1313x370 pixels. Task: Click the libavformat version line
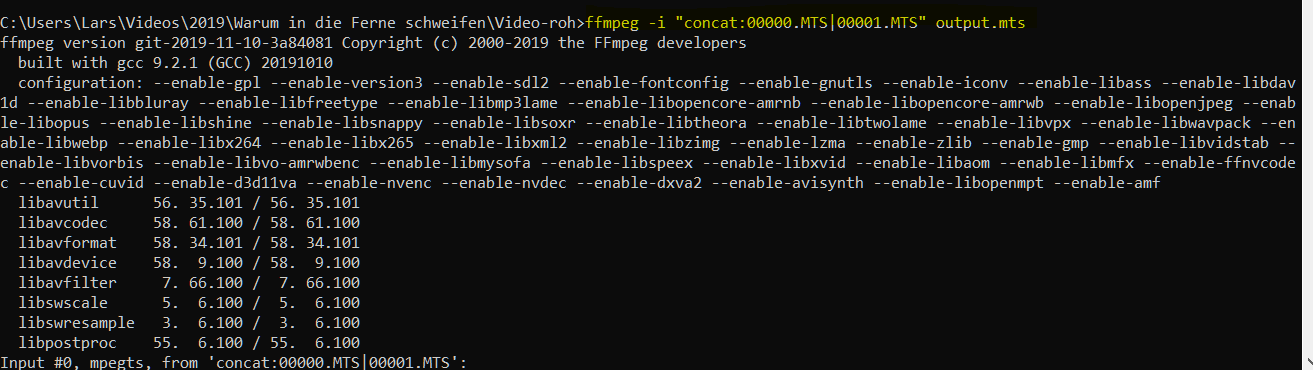[x=188, y=241]
